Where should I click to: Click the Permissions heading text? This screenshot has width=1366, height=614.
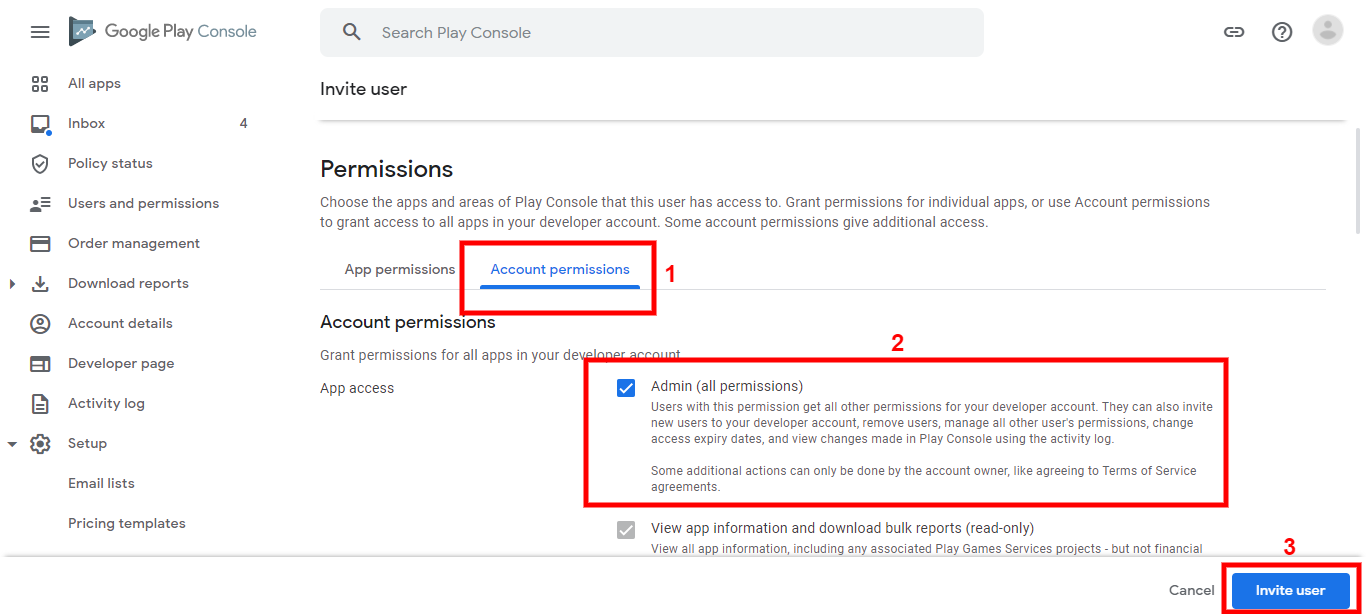pos(386,169)
